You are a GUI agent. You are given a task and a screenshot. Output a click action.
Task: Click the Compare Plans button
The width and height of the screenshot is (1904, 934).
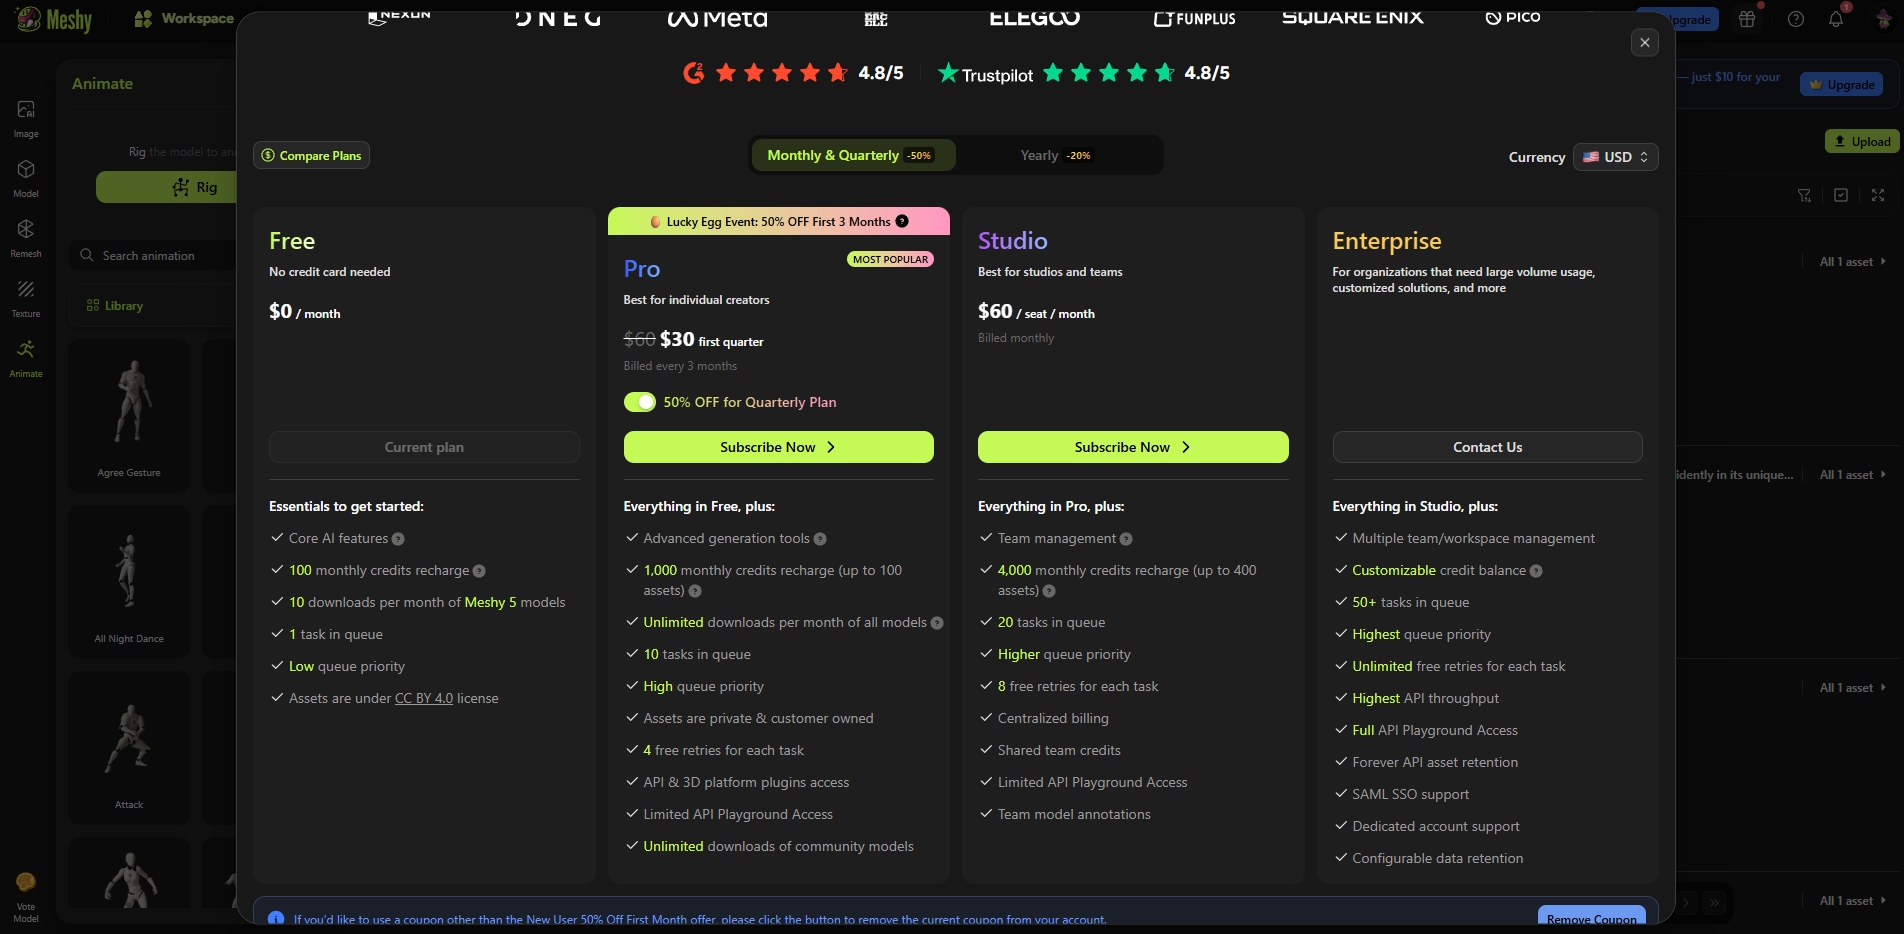pos(311,155)
